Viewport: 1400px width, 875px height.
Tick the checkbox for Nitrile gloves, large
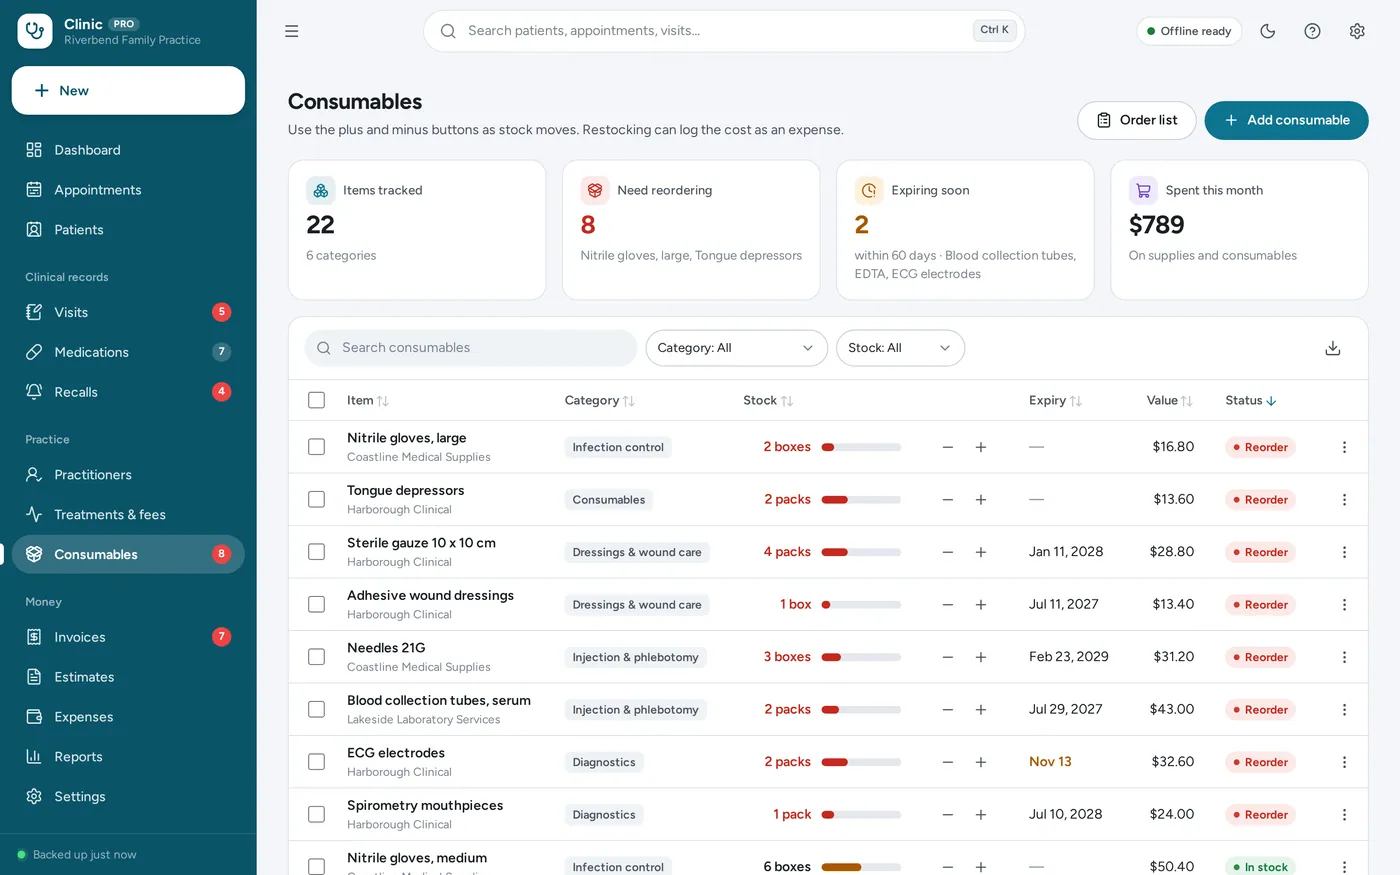point(317,447)
